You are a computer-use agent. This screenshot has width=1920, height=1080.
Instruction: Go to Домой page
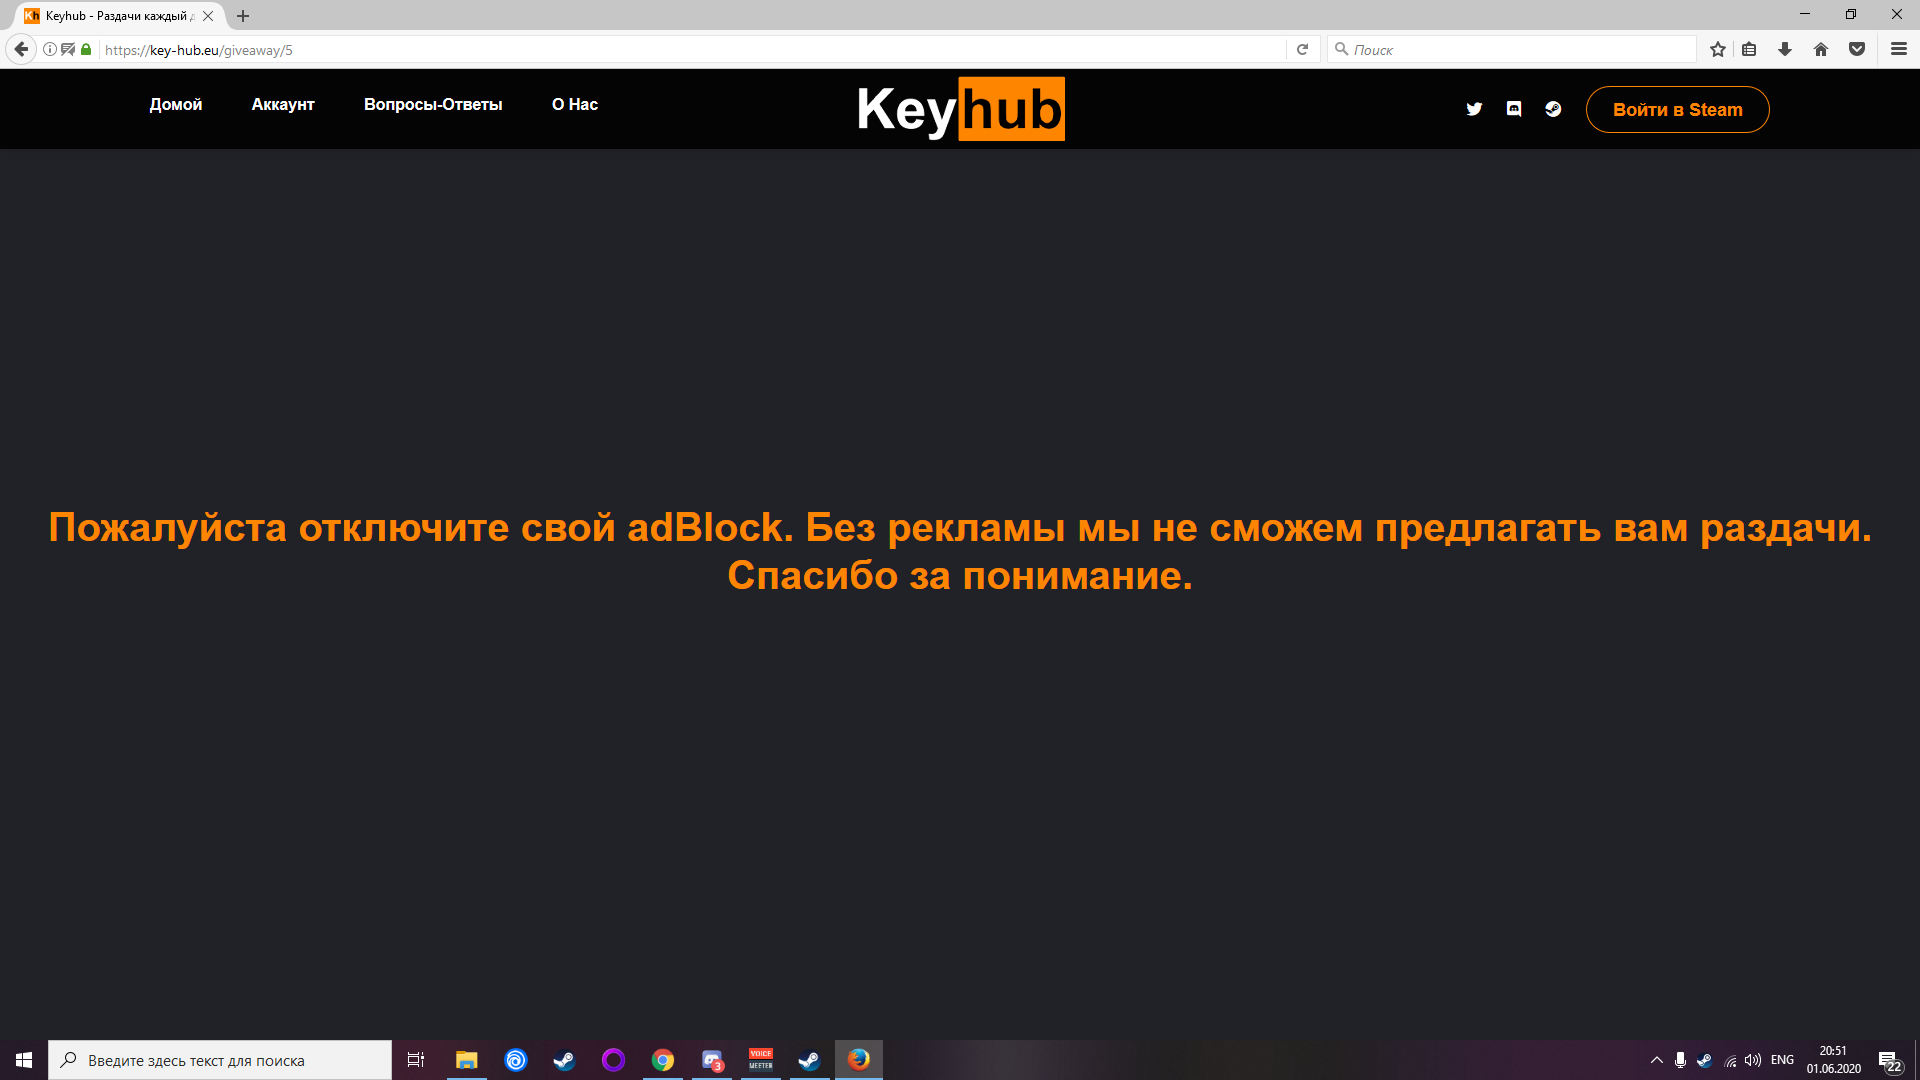coord(176,104)
